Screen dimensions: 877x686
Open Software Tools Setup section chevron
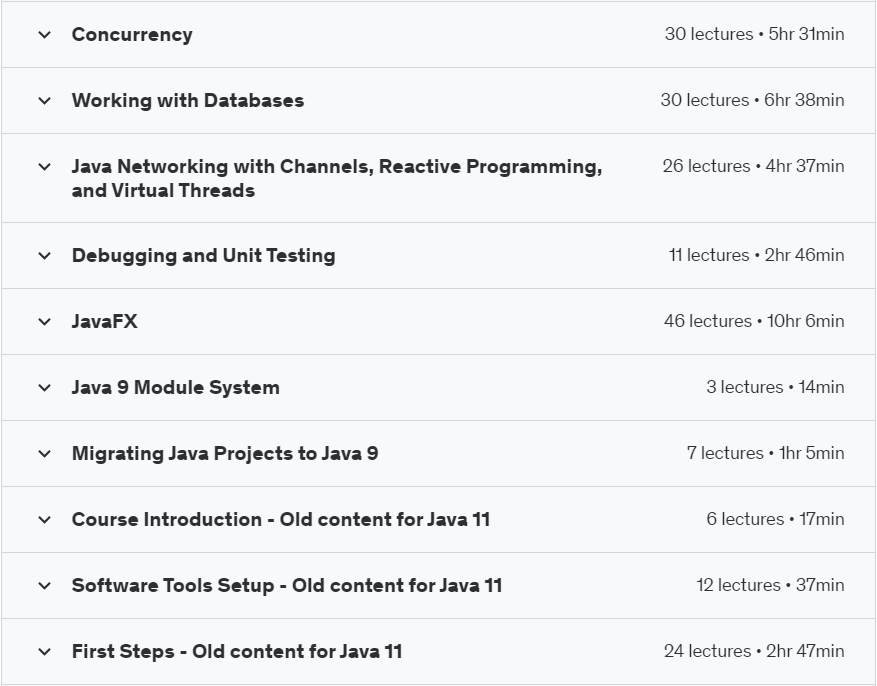pyautogui.click(x=44, y=586)
